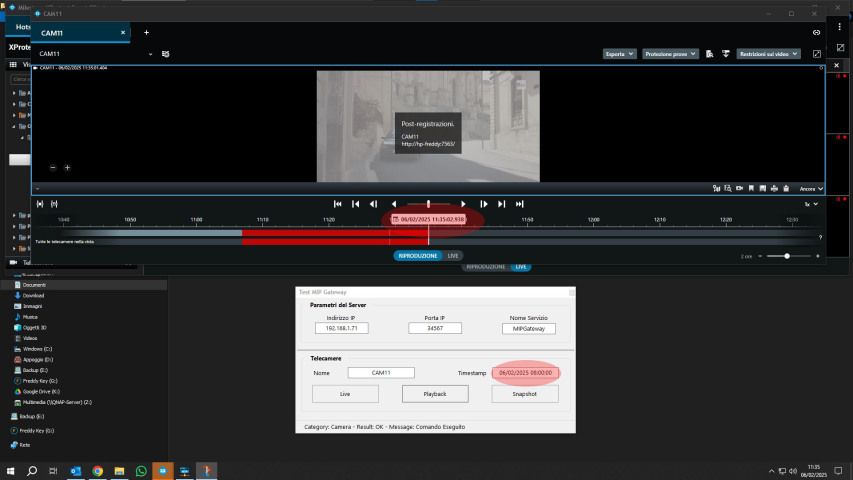Screen dimensions: 853x480
Task: Skip to the last recorded sequence
Action: point(519,203)
